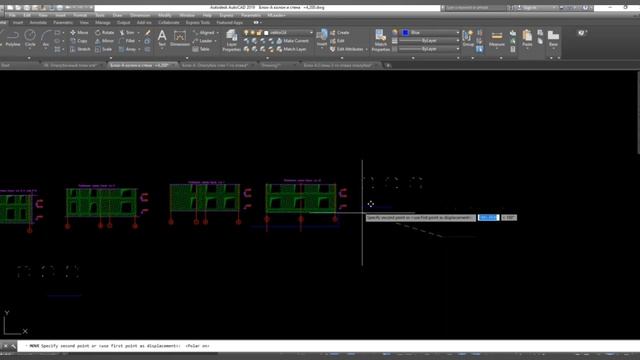The height and width of the screenshot is (360, 640).
Task: Click the Array tool
Action: point(127,49)
